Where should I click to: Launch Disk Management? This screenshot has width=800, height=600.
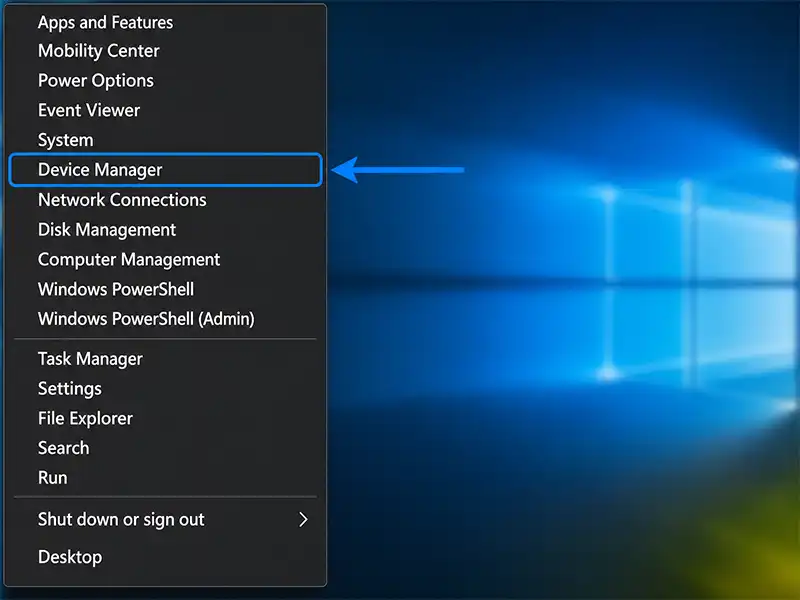(165, 230)
